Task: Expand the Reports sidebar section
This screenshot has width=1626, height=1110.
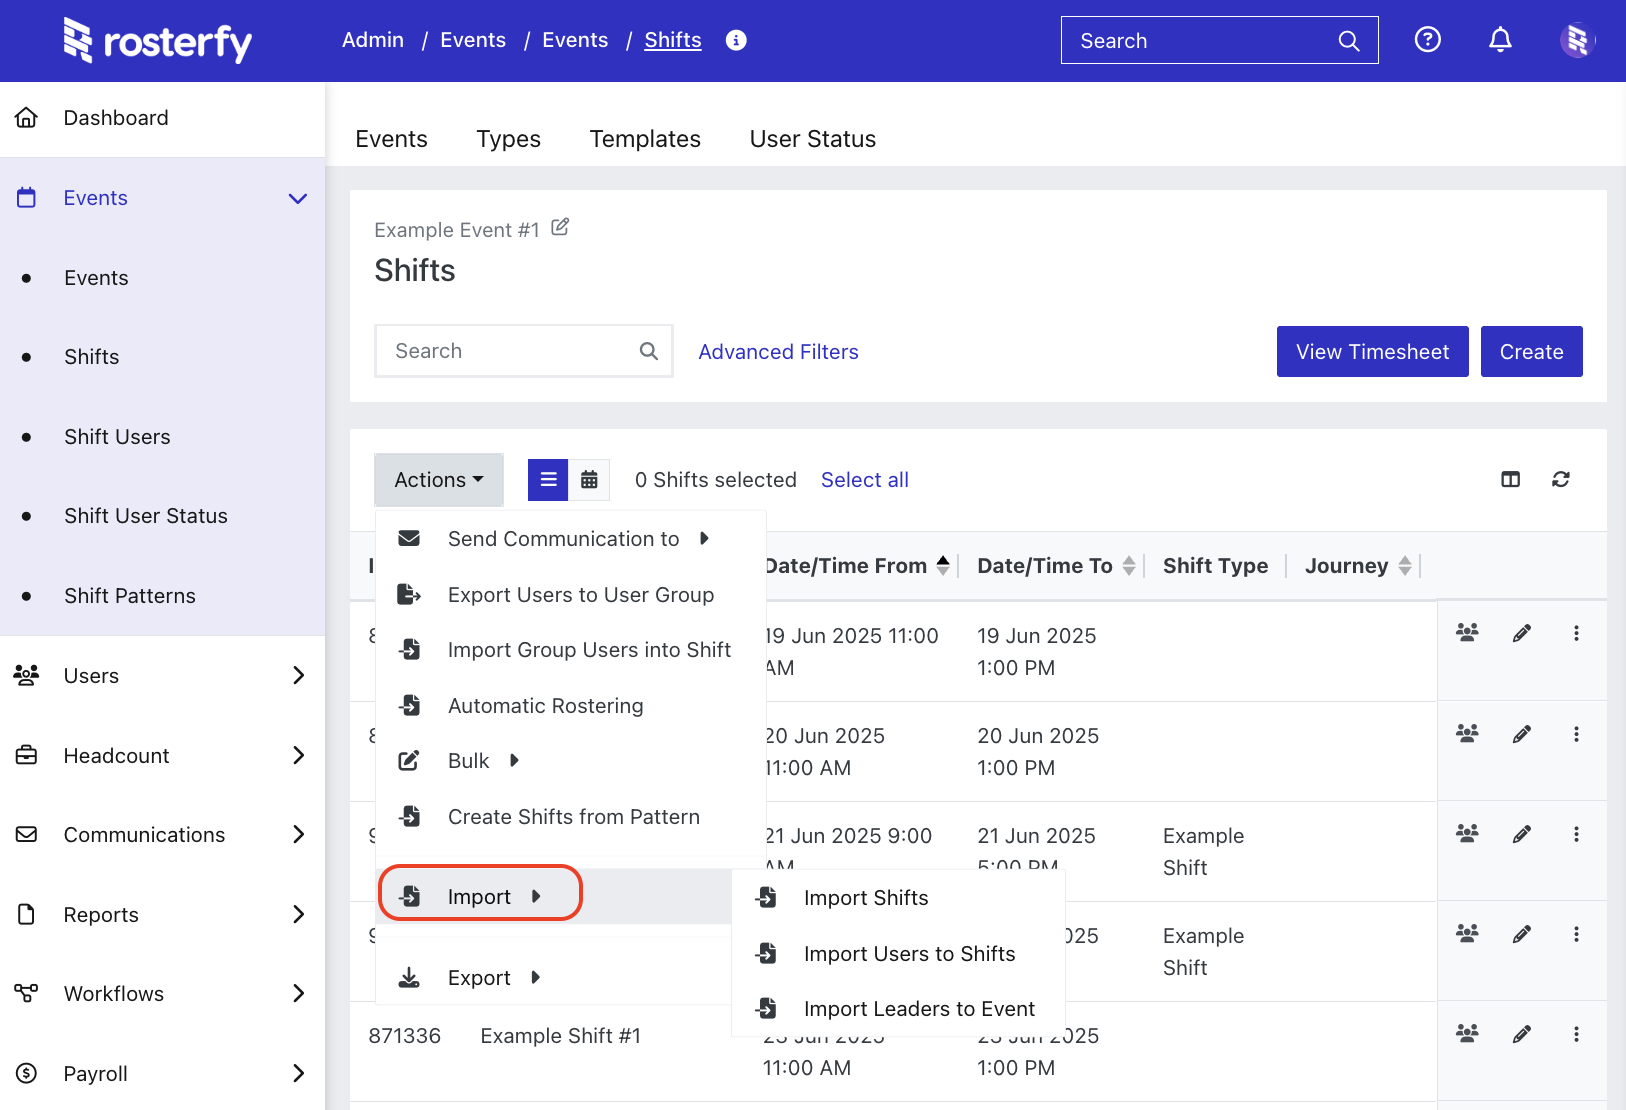Action: coord(298,914)
